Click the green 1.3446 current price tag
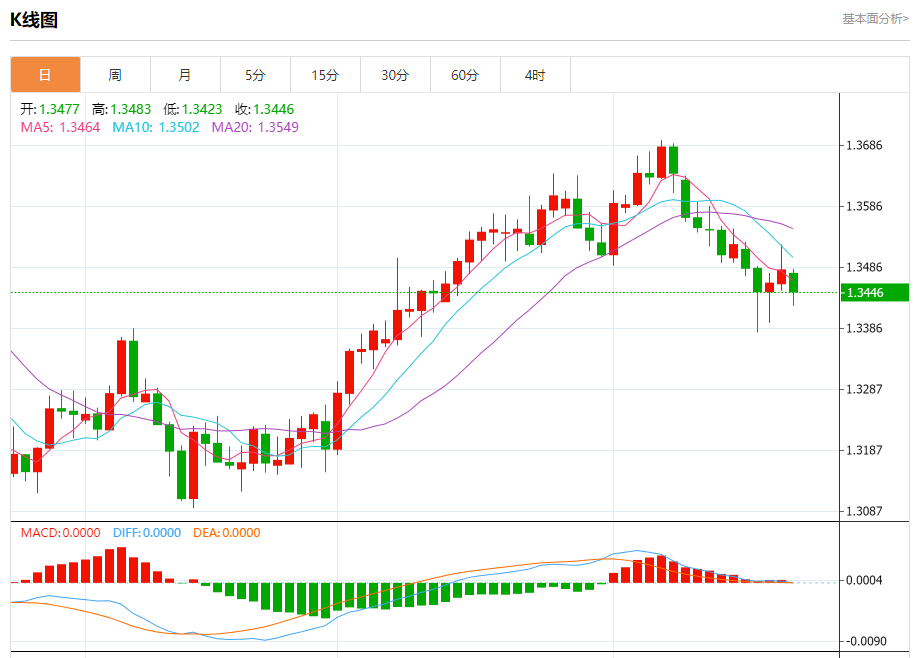The width and height of the screenshot is (914, 658). coord(875,293)
